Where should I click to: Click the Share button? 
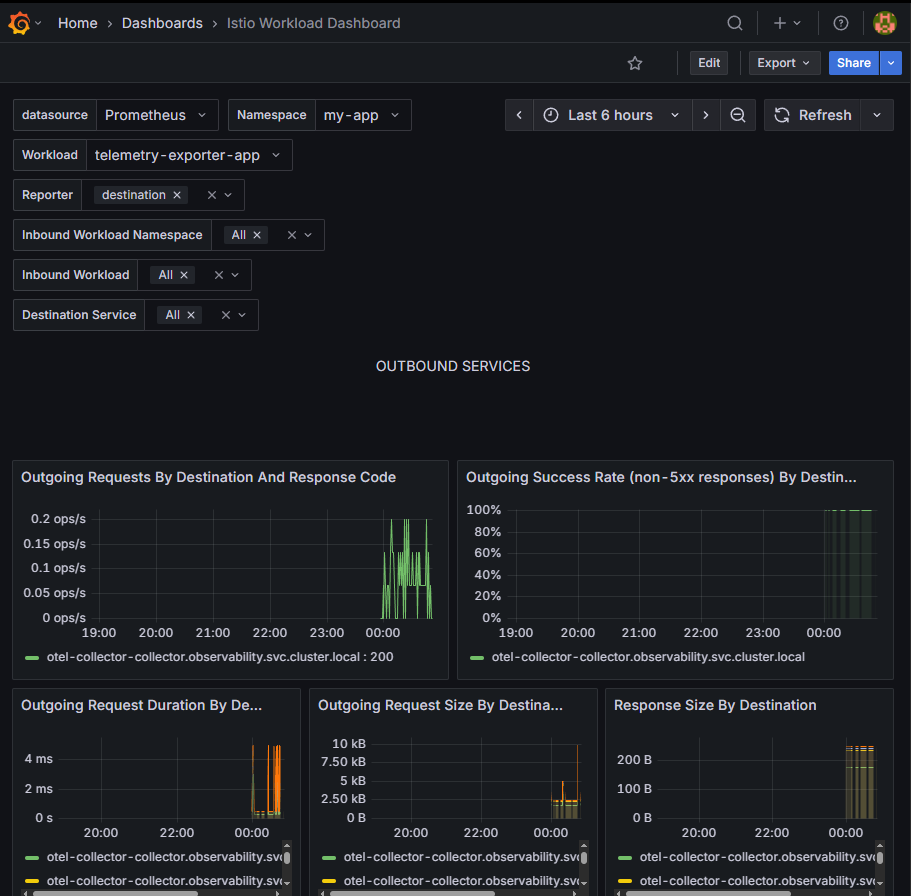(x=853, y=63)
